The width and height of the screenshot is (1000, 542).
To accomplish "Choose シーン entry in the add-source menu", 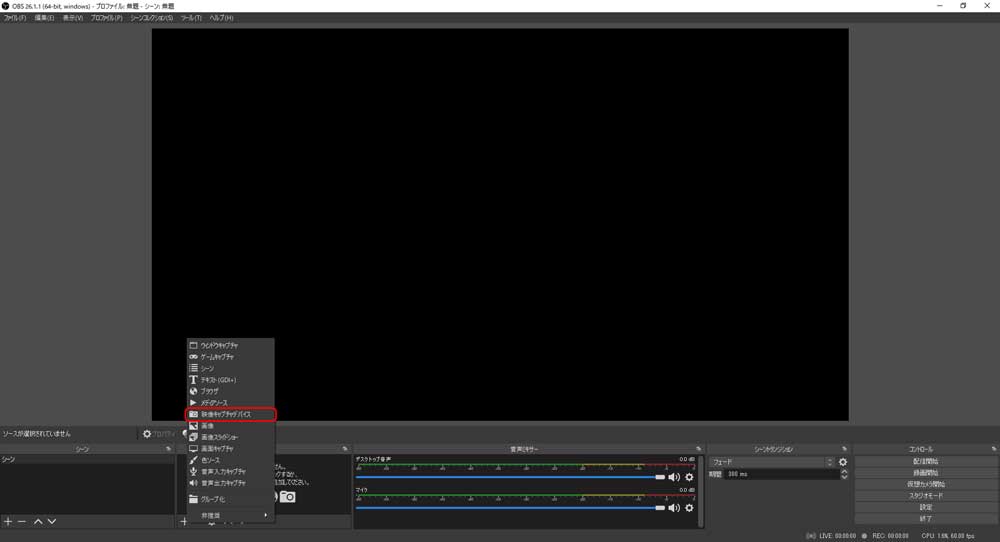I will (x=230, y=368).
